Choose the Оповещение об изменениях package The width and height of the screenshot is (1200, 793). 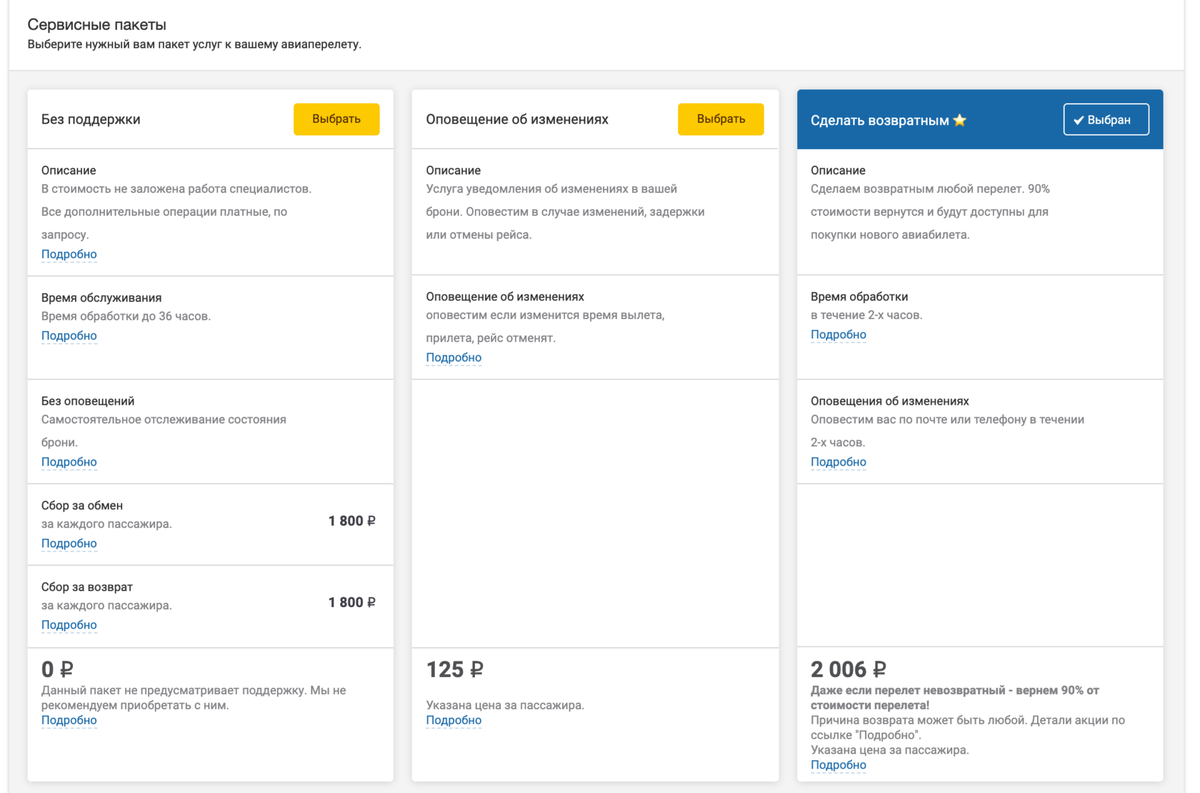click(x=720, y=119)
